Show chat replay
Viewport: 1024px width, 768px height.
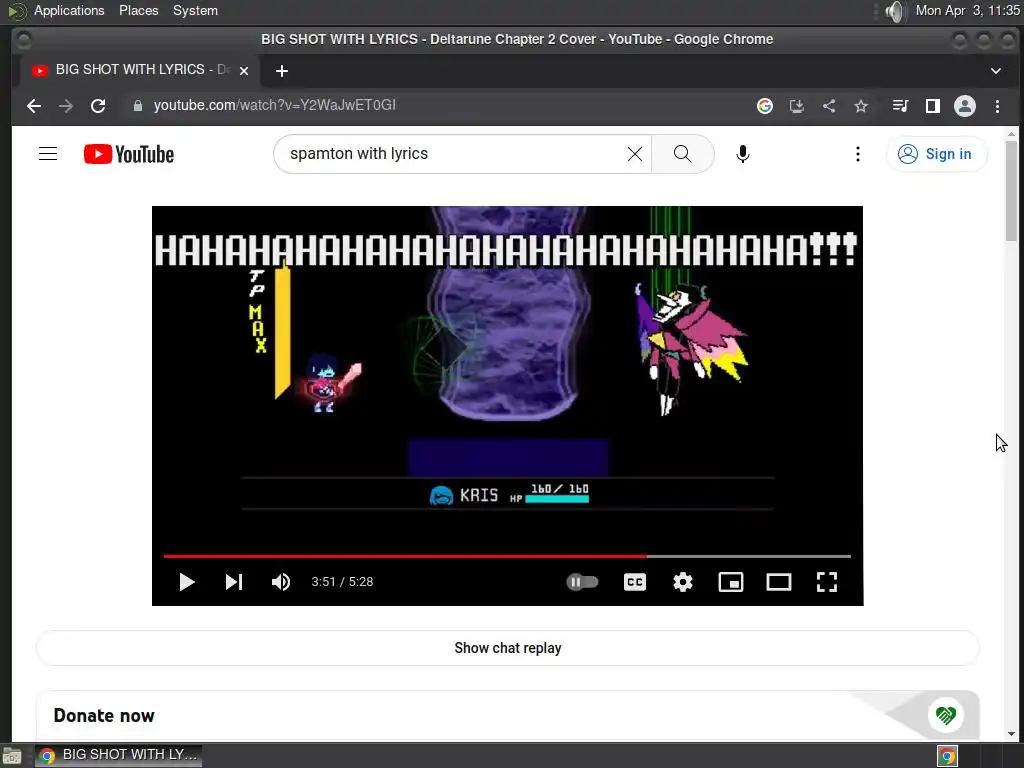point(507,648)
